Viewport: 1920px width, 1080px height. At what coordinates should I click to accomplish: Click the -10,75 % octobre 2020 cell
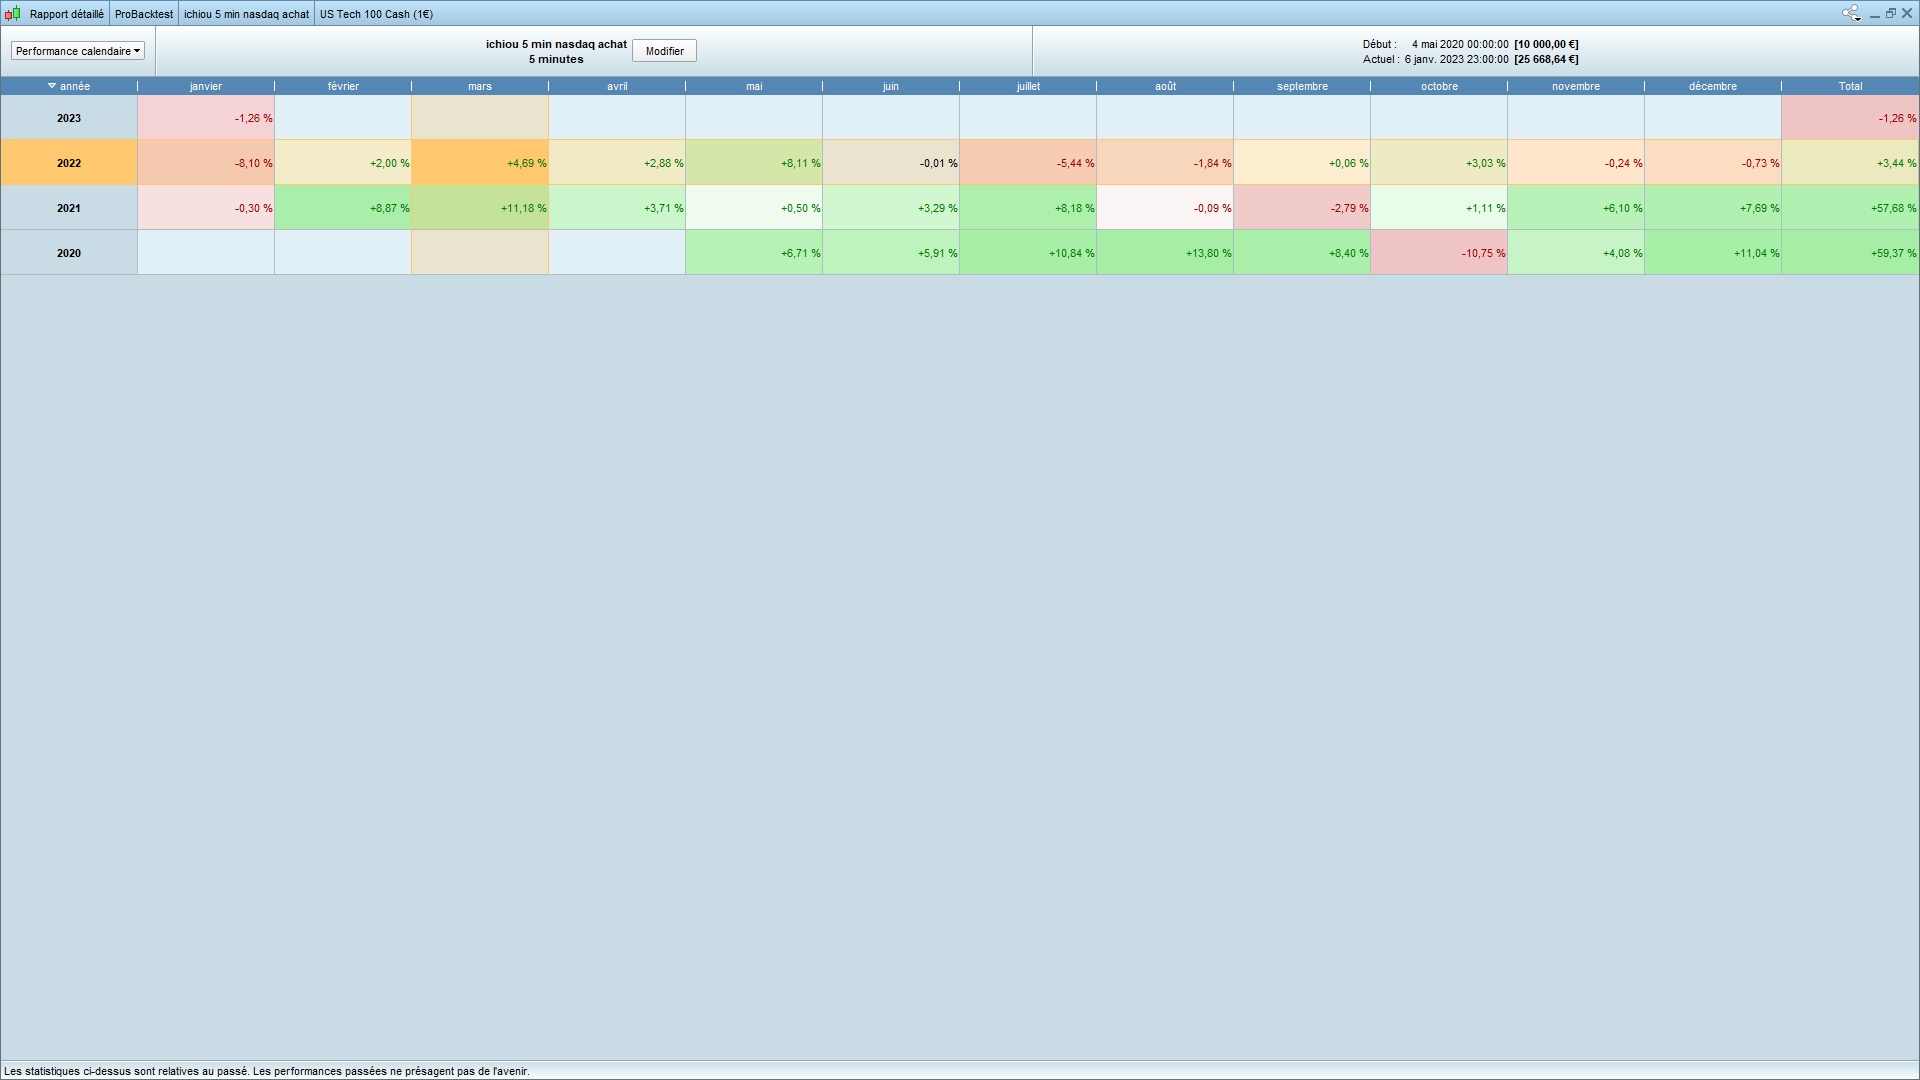1439,253
